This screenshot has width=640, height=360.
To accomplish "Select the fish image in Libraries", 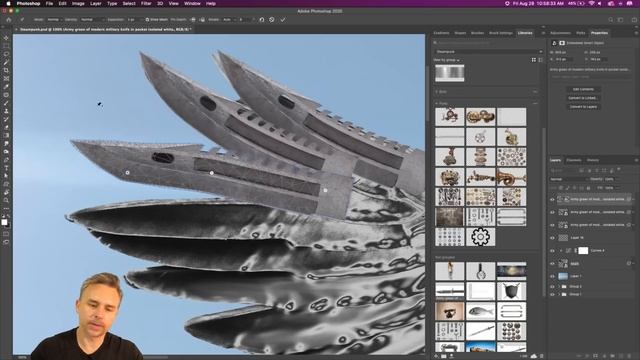I will coord(480,311).
